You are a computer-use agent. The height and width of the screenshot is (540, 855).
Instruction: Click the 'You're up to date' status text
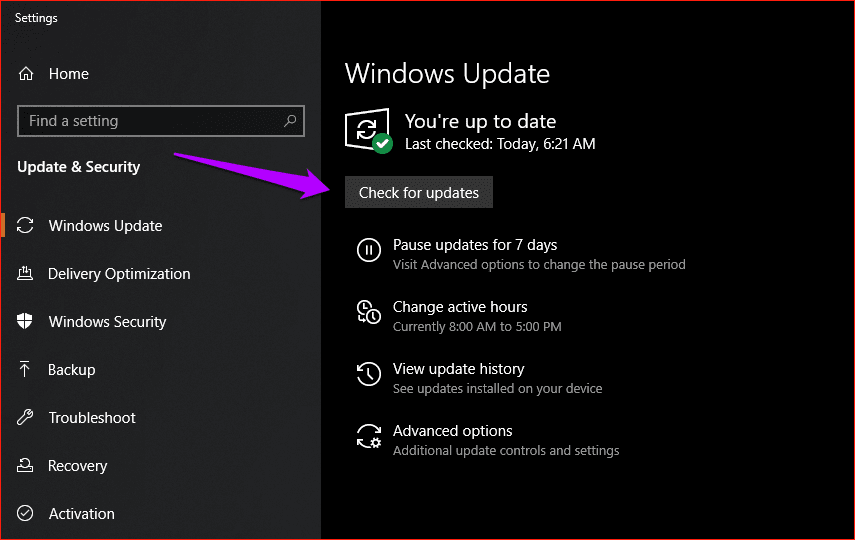click(480, 121)
